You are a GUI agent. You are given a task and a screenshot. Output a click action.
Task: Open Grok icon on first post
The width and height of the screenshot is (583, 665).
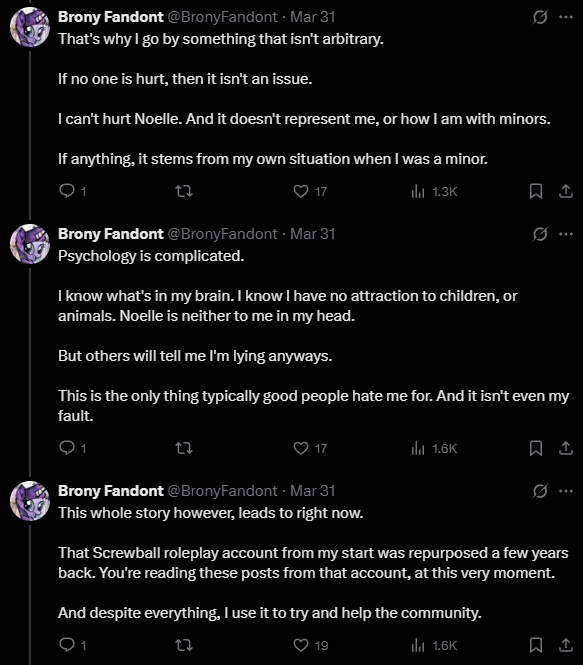(x=540, y=17)
